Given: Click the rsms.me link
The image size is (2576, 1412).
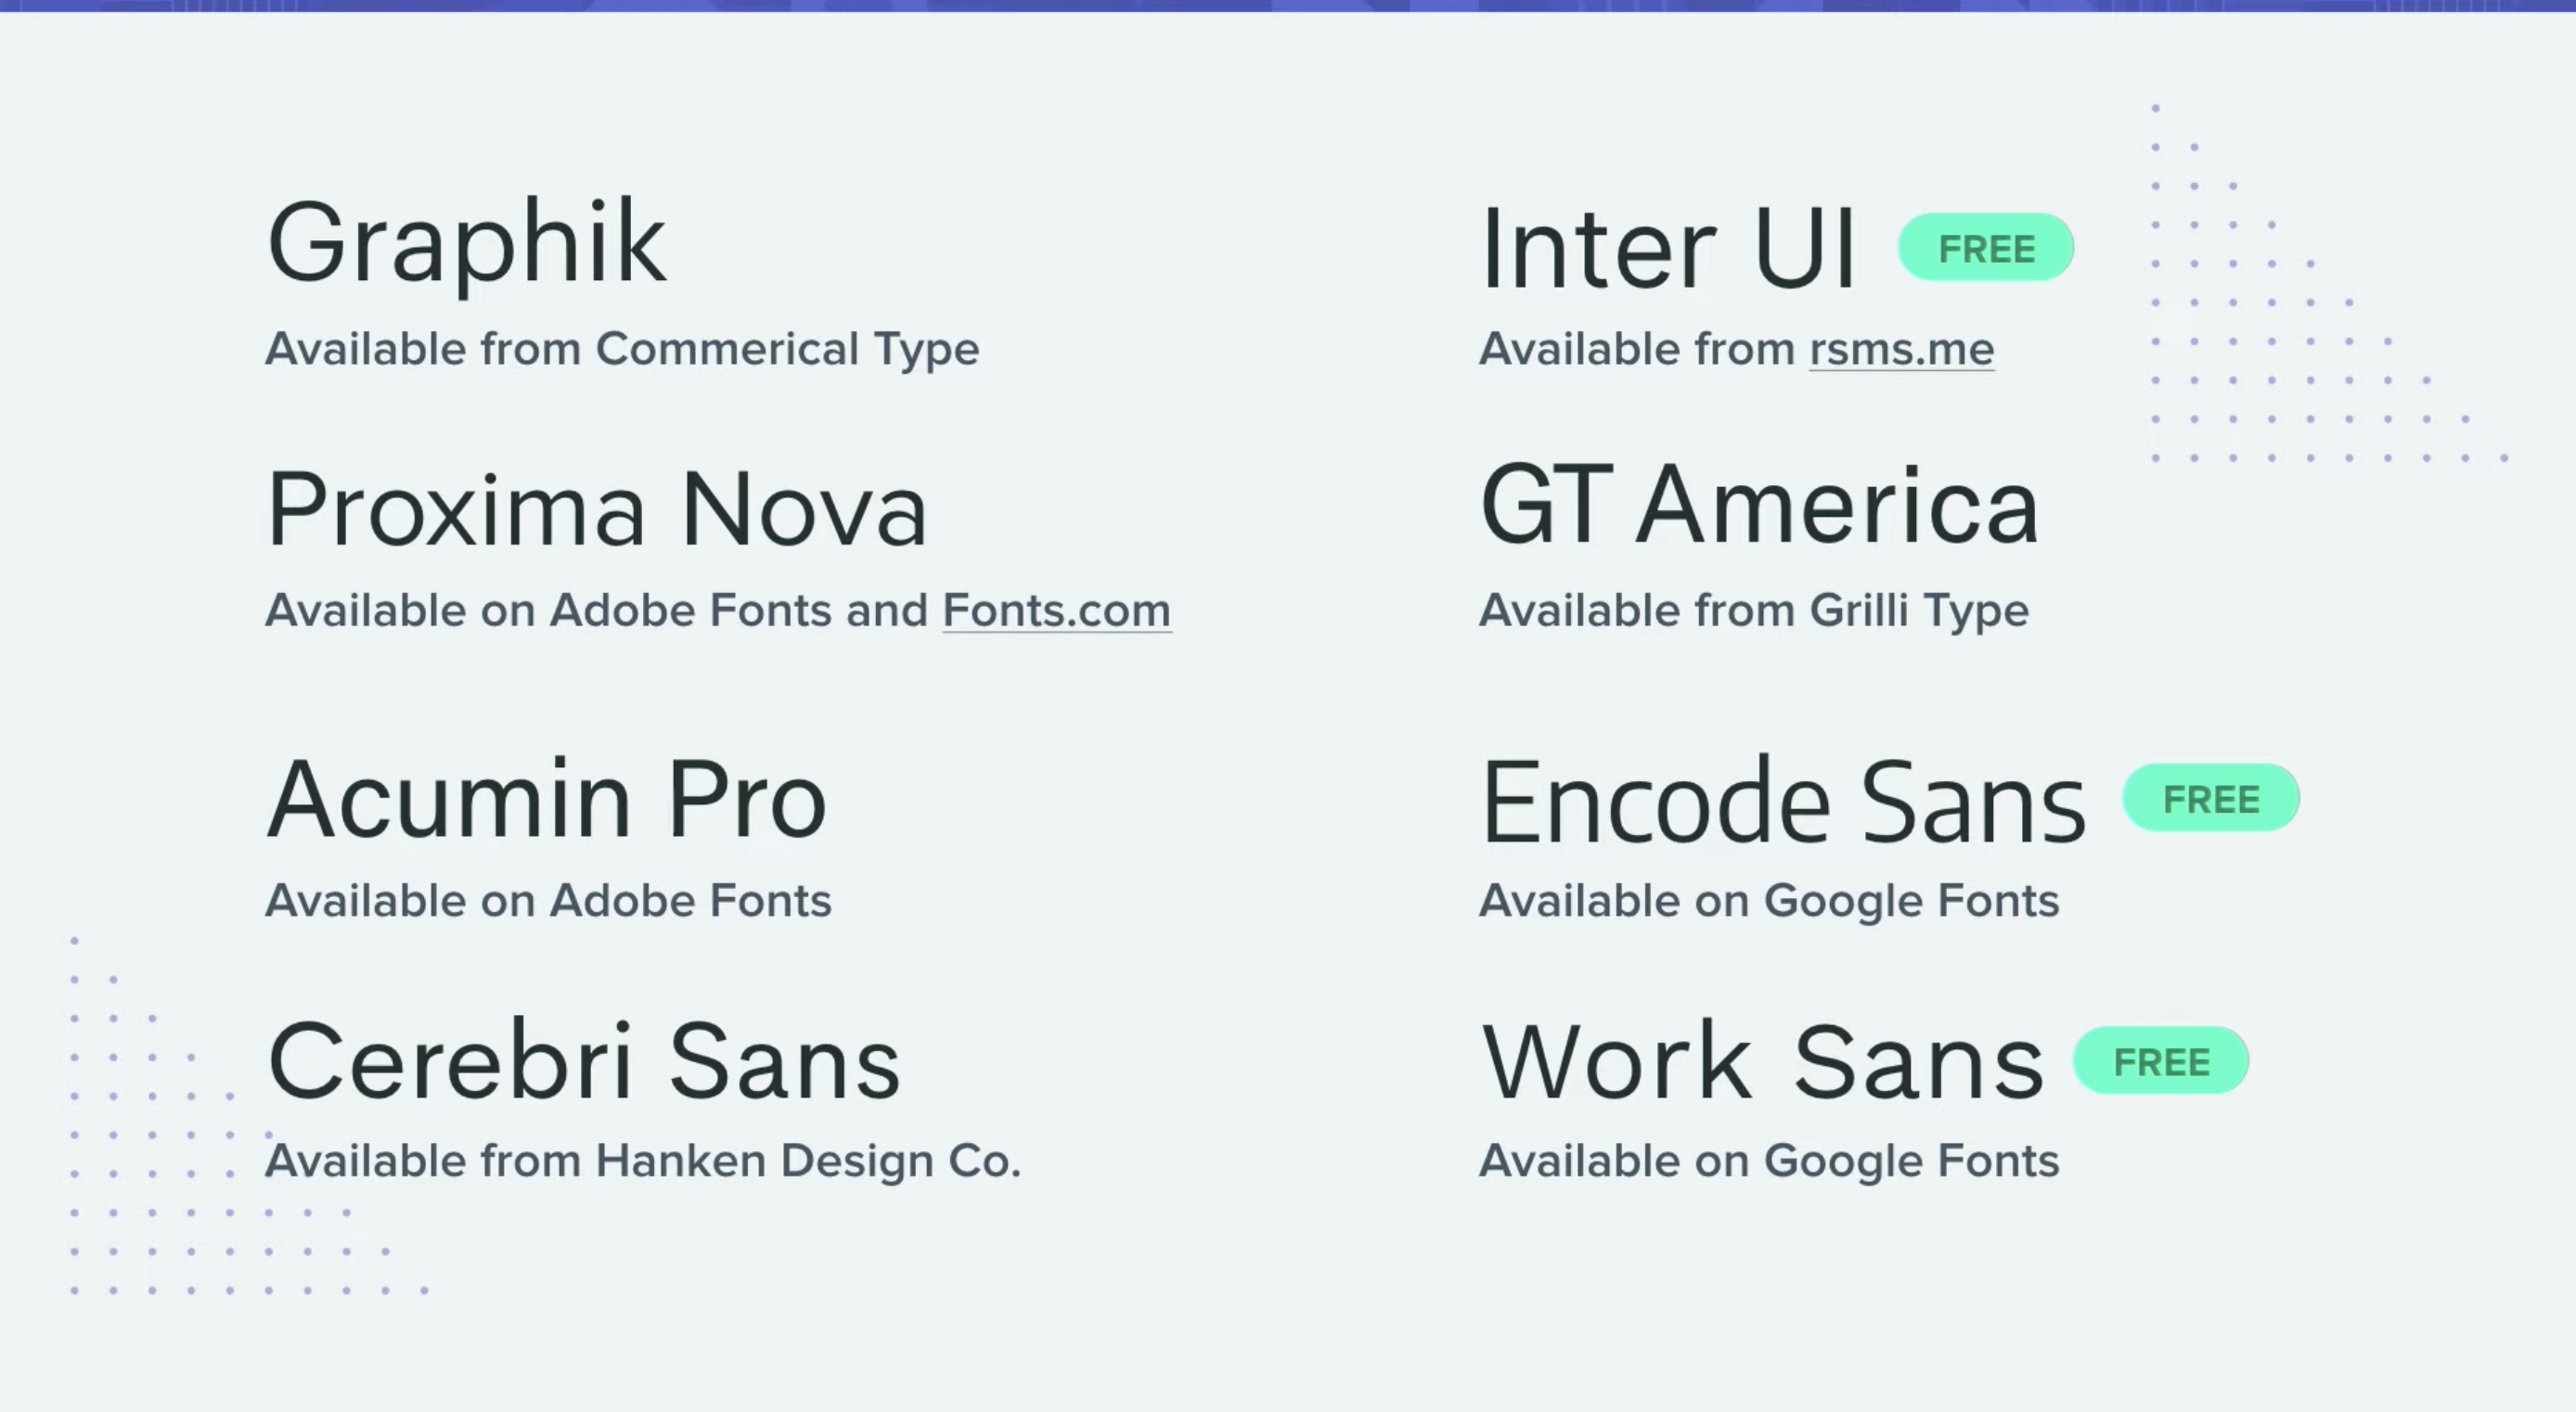Looking at the screenshot, I should [x=1901, y=349].
